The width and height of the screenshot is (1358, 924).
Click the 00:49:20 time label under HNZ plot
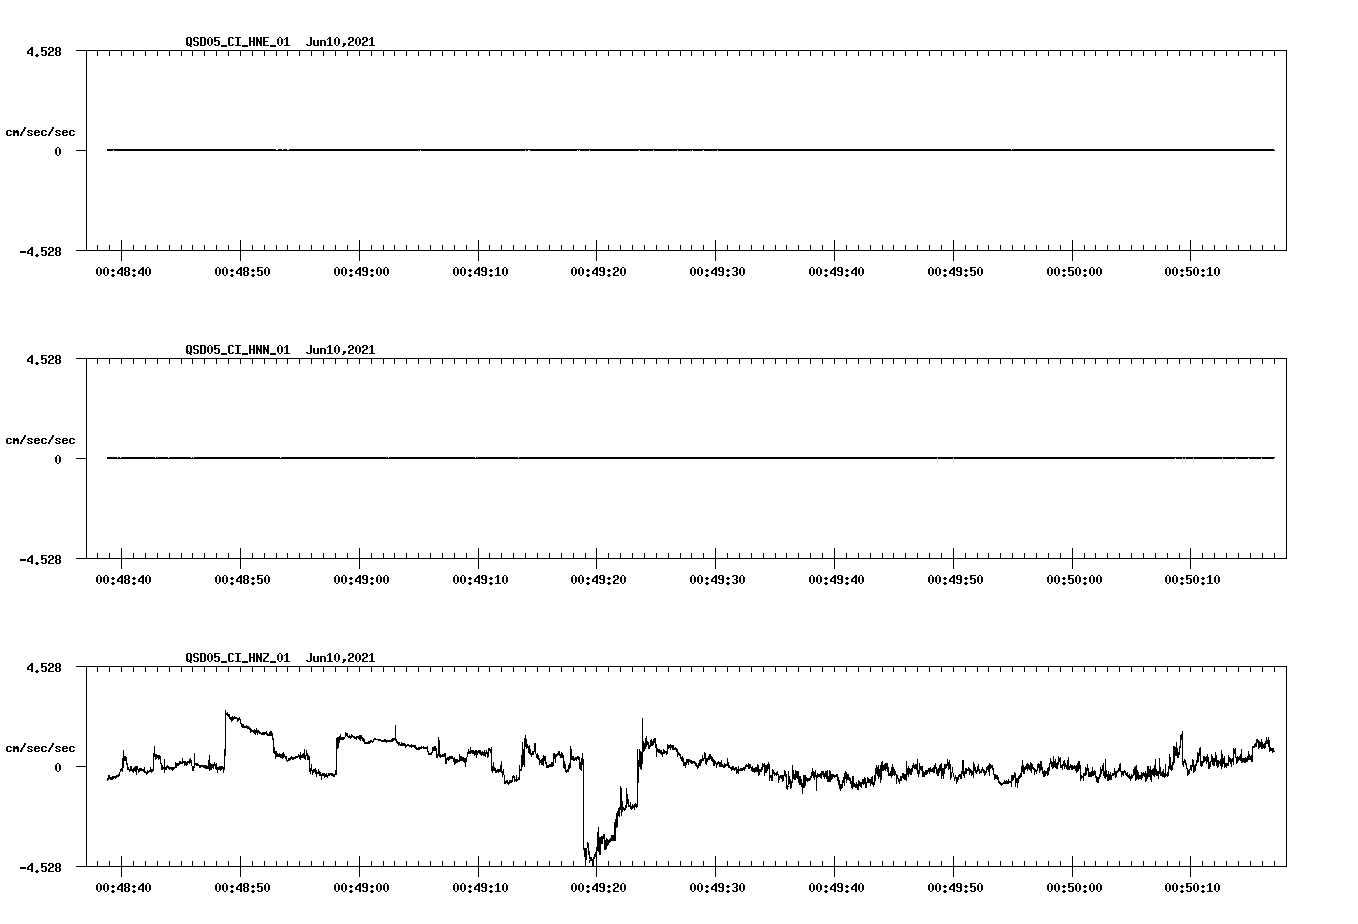[598, 887]
